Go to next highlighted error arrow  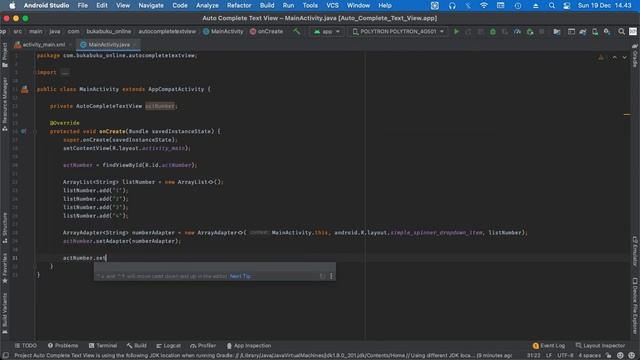tap(624, 58)
